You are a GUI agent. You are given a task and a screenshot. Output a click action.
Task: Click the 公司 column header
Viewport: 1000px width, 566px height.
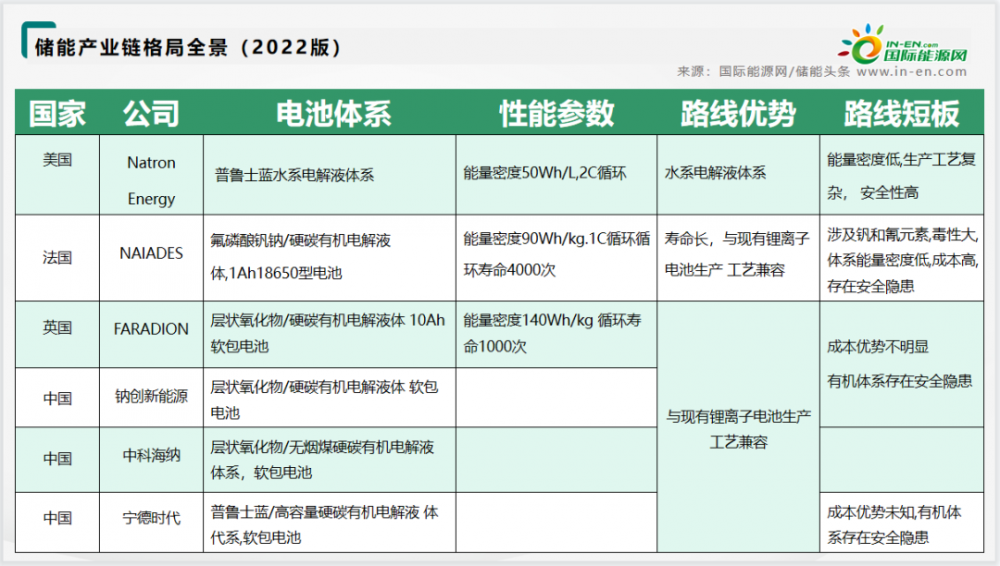pos(151,113)
